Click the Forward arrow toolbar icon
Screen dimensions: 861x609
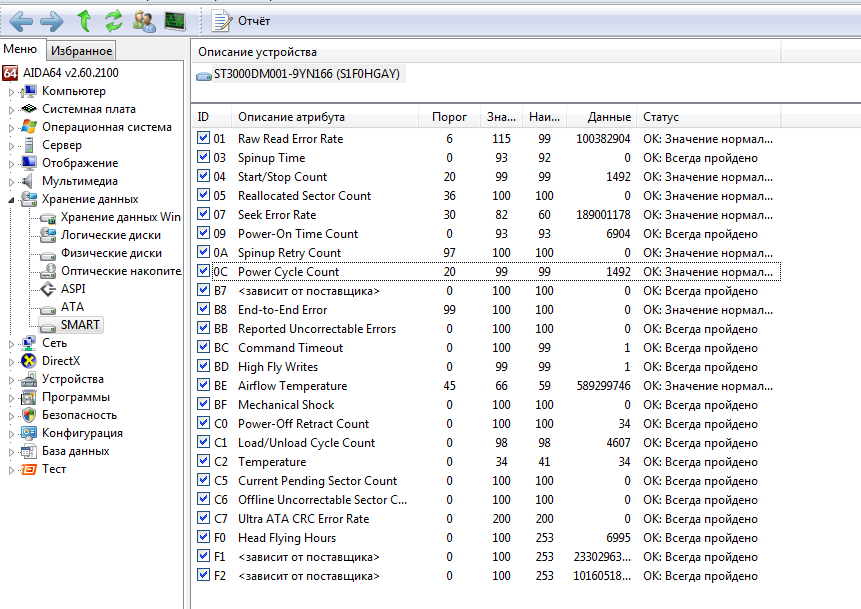pyautogui.click(x=51, y=20)
